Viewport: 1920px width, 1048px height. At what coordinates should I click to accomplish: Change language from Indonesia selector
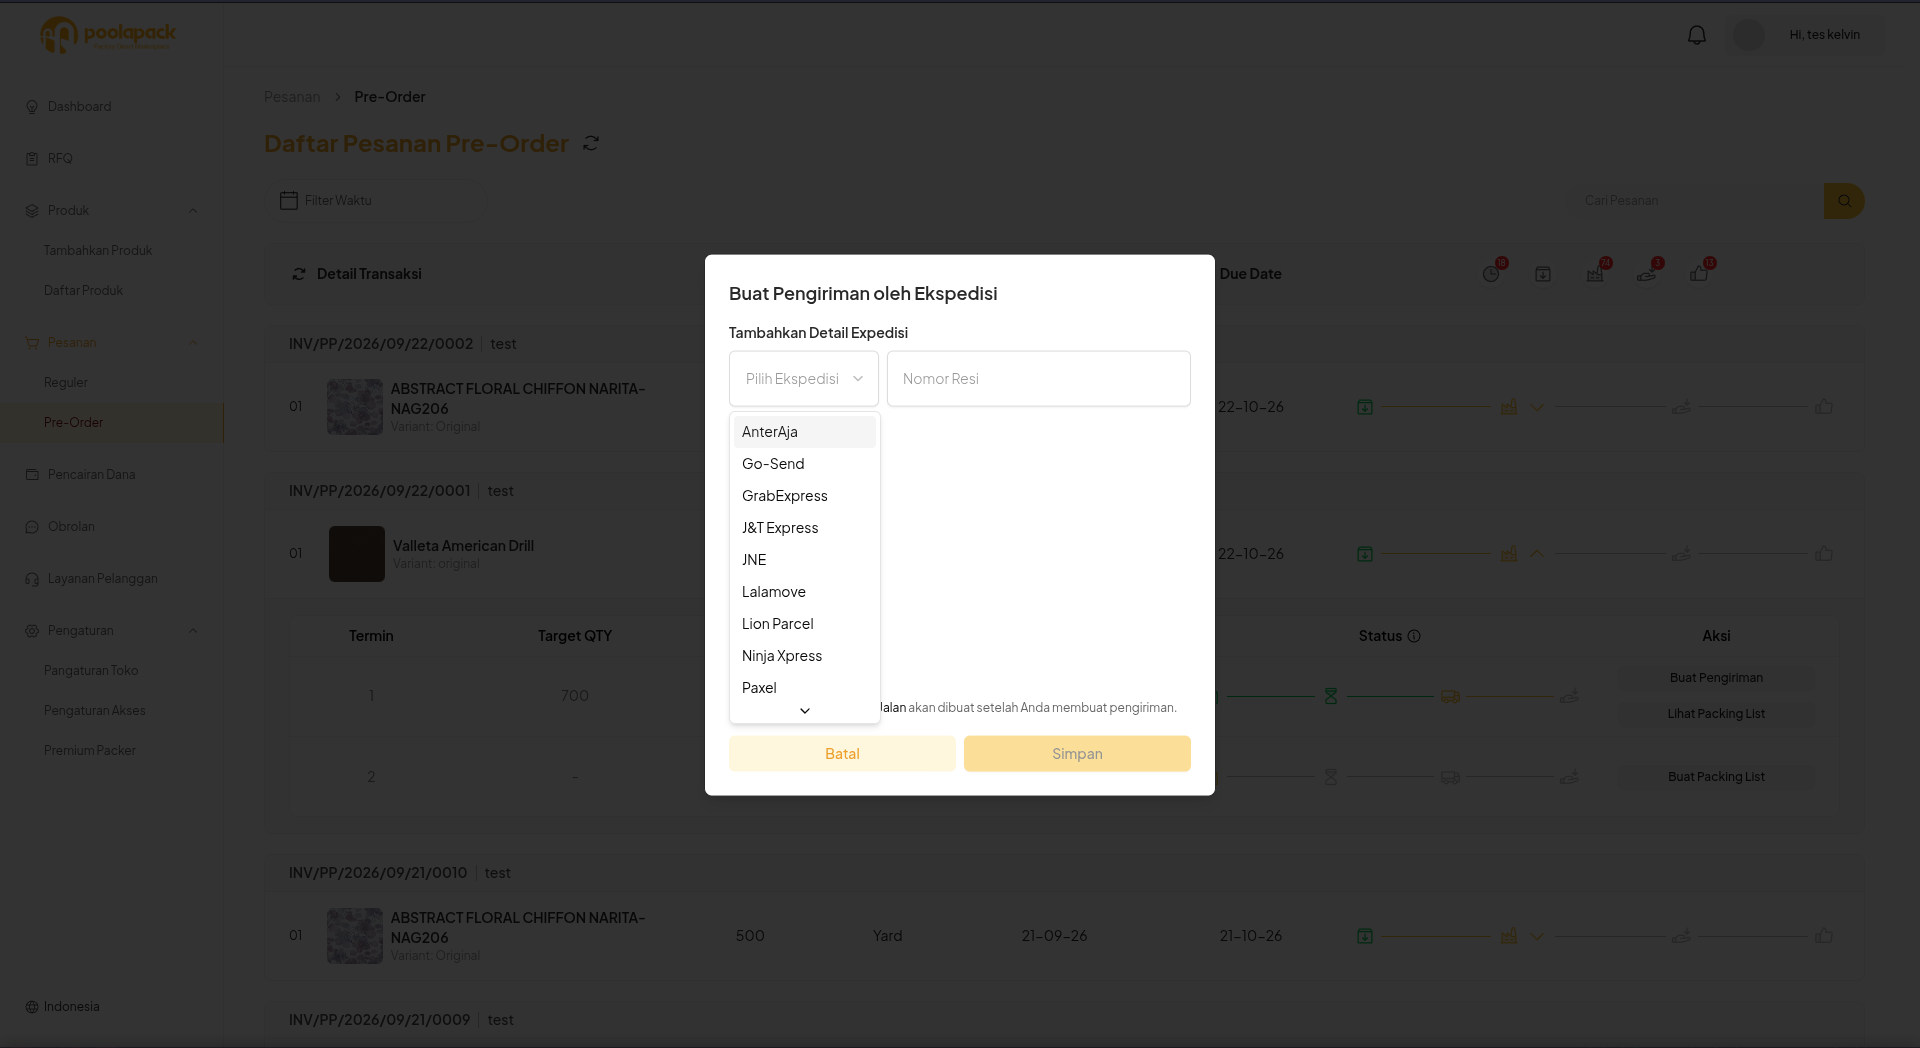[62, 1007]
